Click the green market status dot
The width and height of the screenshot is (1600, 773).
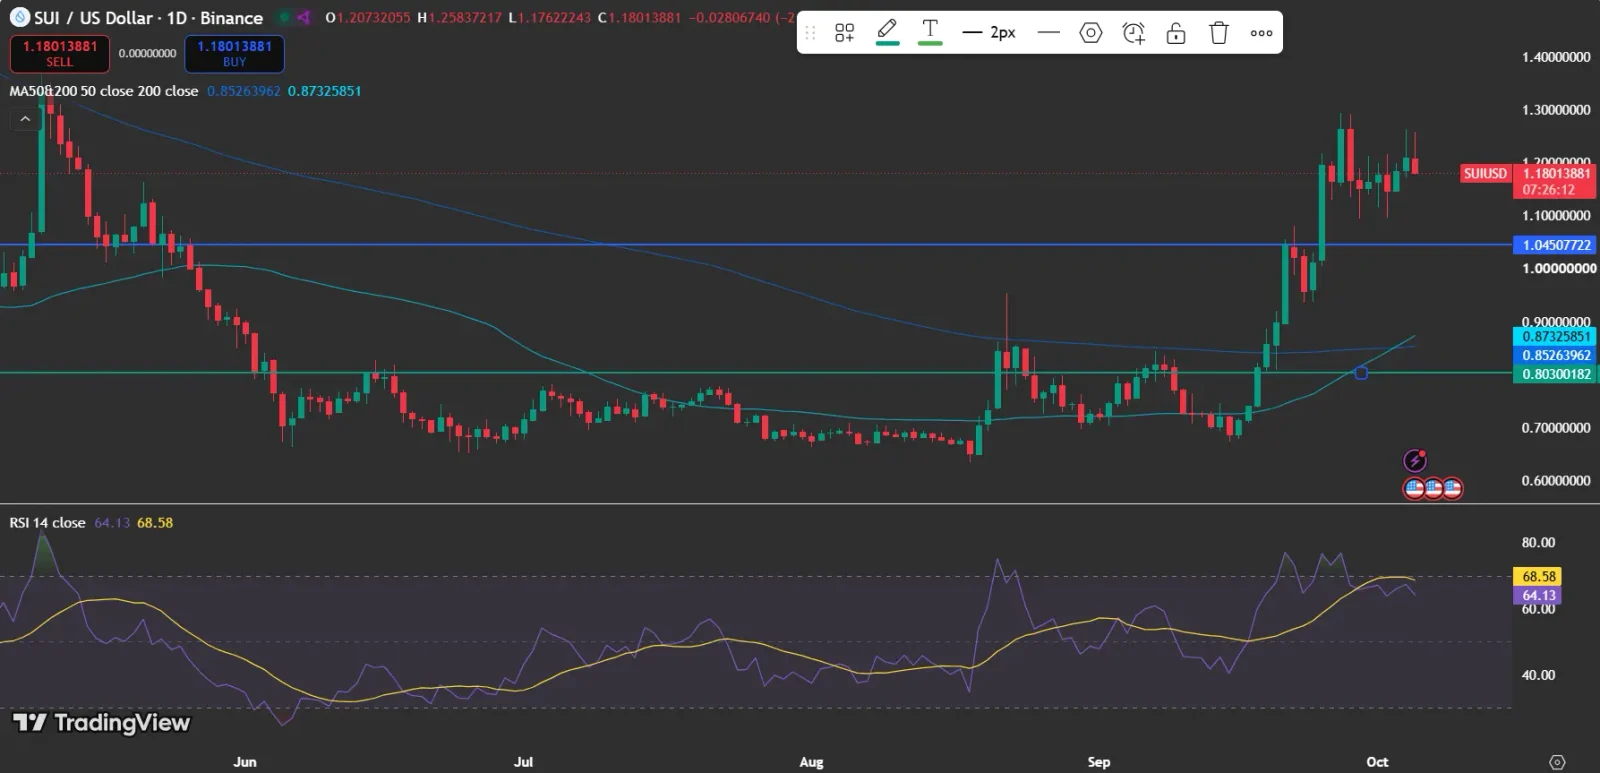click(284, 18)
